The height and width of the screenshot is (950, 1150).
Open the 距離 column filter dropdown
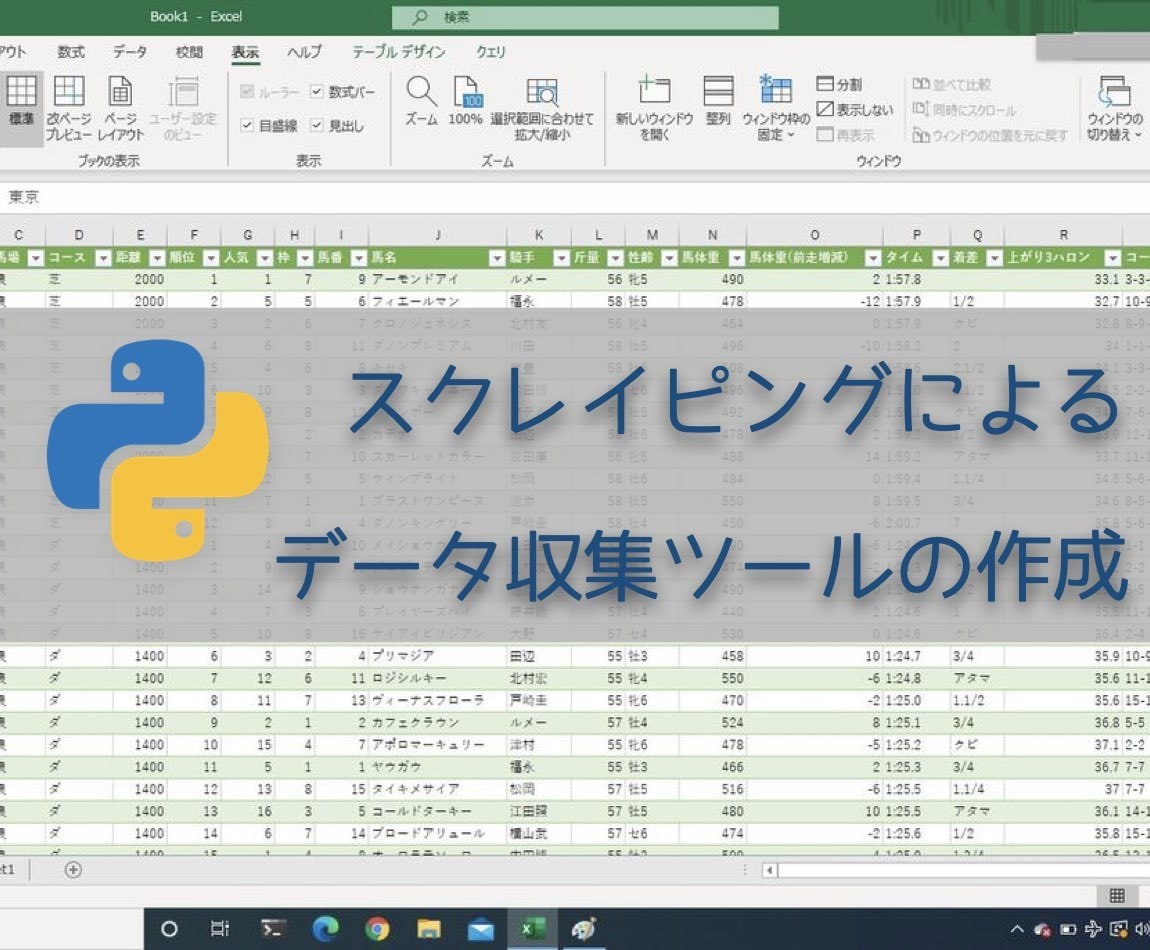[x=157, y=257]
